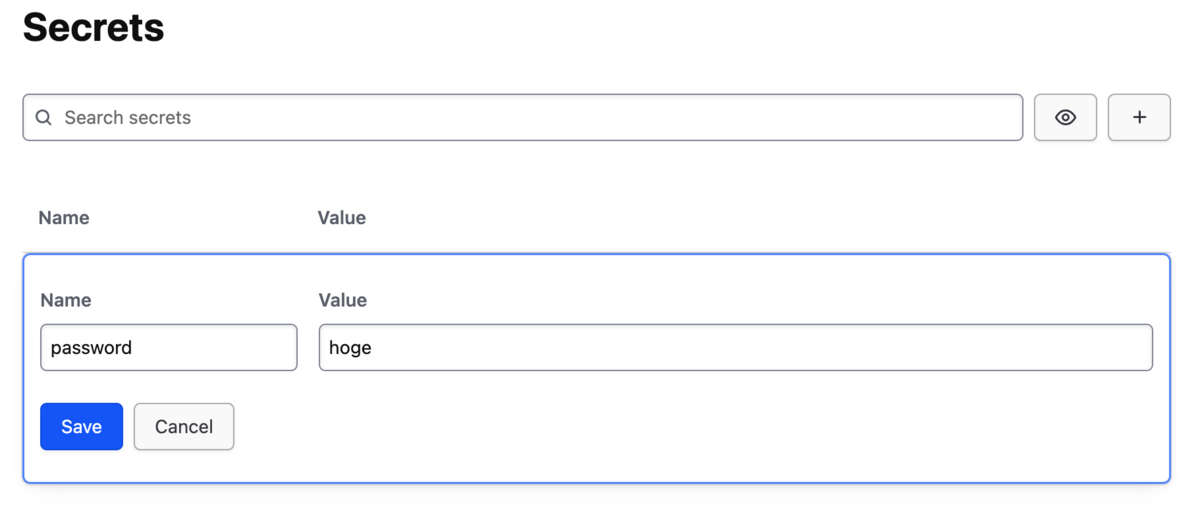Image resolution: width=1200 pixels, height=505 pixels.
Task: Click the Secrets page heading
Action: [x=93, y=26]
